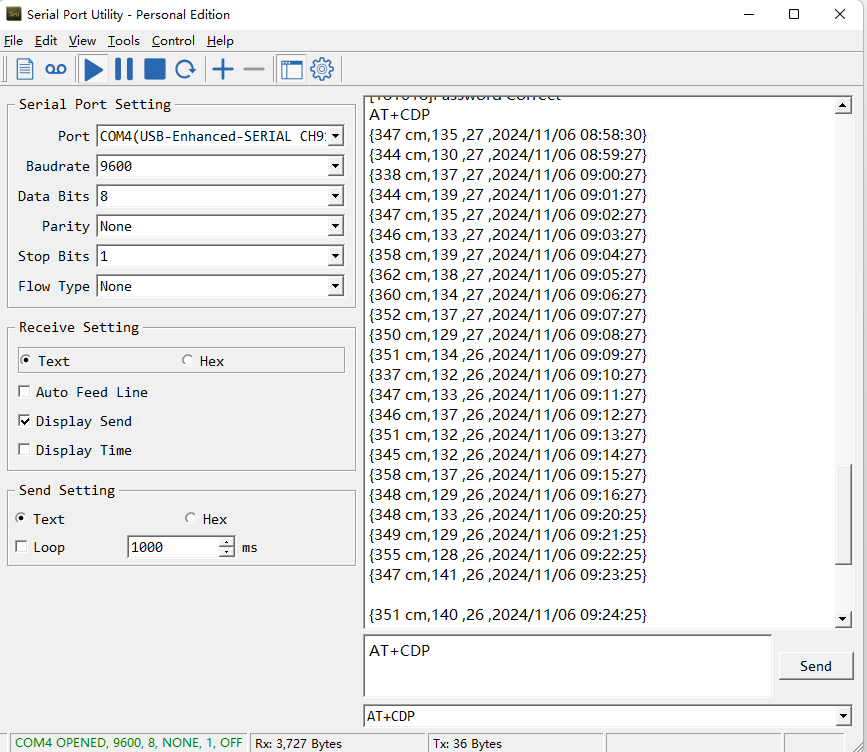This screenshot has width=867, height=752.
Task: Click the new document toolbar icon
Action: click(25, 69)
